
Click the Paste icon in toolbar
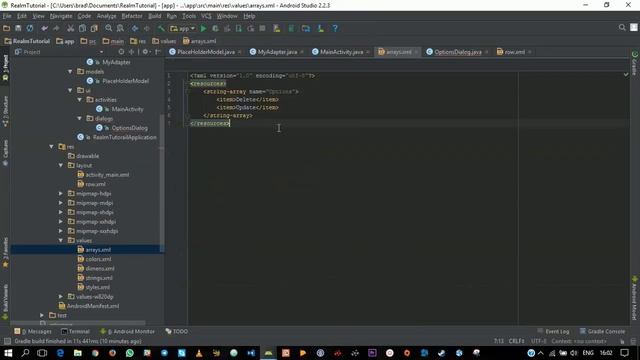pyautogui.click(x=94, y=29)
